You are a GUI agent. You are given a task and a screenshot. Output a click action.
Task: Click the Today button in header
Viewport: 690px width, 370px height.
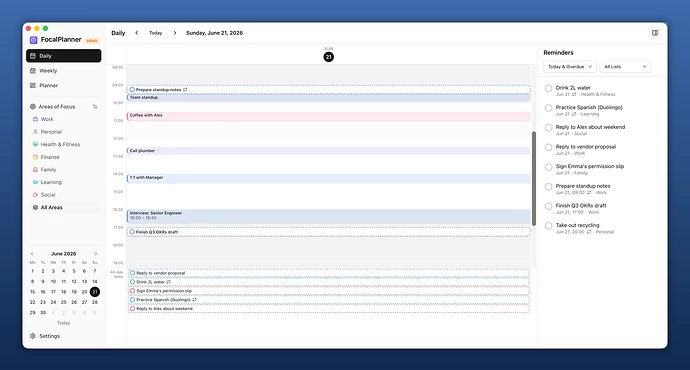(156, 33)
